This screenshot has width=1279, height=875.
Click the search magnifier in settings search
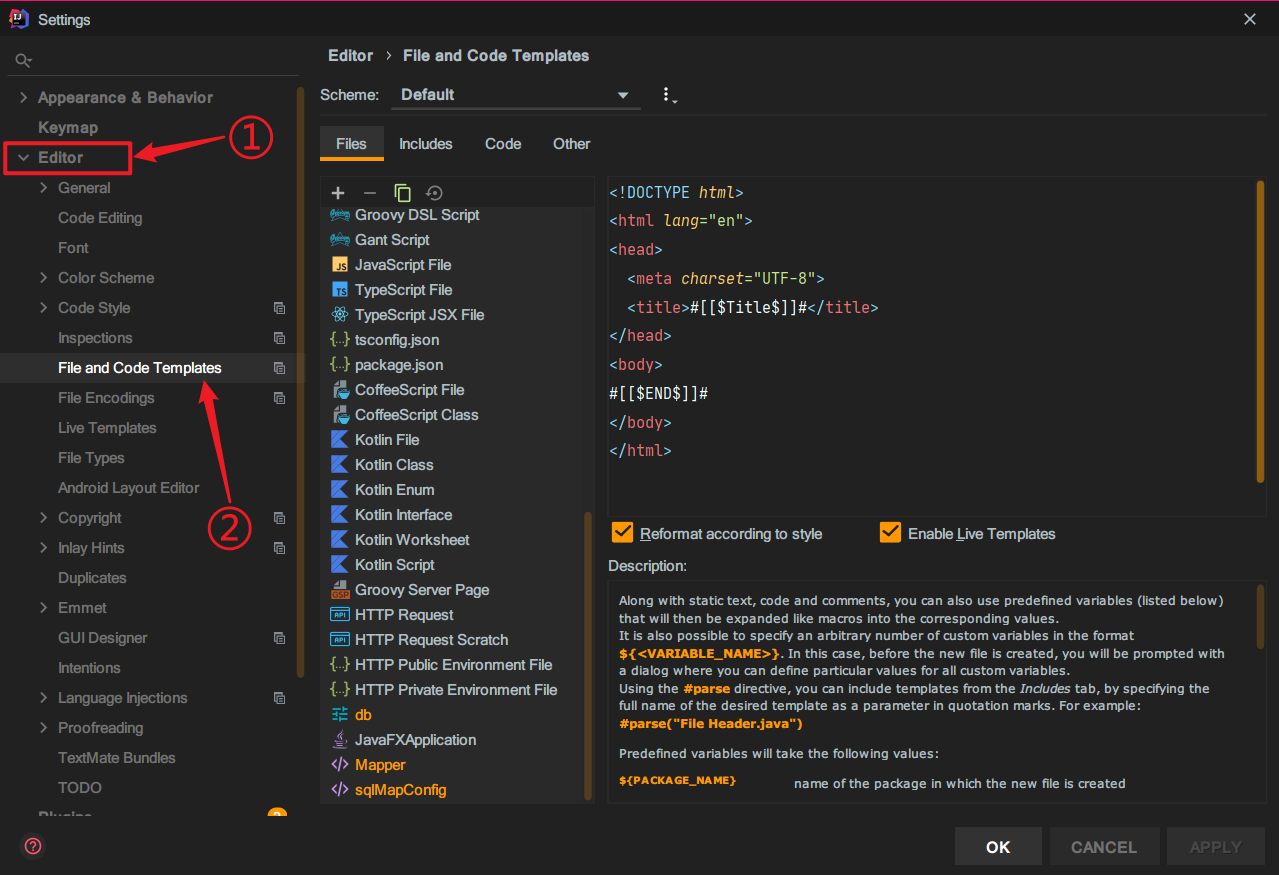pos(24,61)
